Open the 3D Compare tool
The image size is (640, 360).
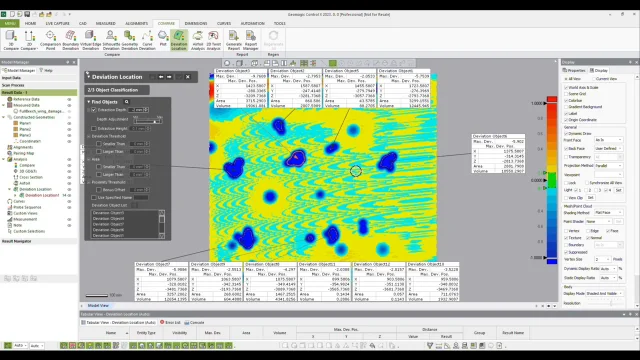(x=11, y=40)
